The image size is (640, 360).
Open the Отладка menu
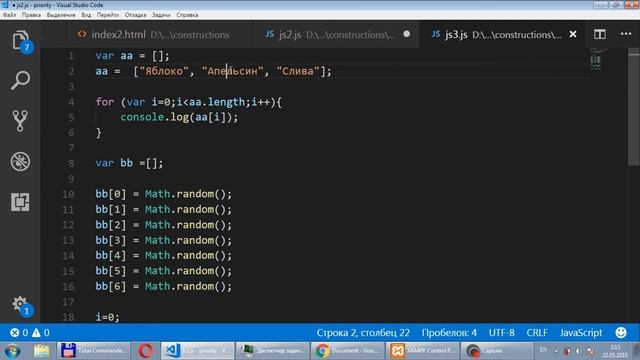[x=136, y=15]
